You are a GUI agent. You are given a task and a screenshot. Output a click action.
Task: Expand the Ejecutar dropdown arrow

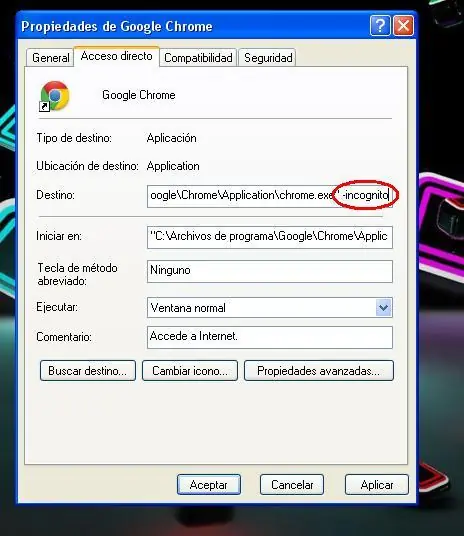[x=383, y=308]
